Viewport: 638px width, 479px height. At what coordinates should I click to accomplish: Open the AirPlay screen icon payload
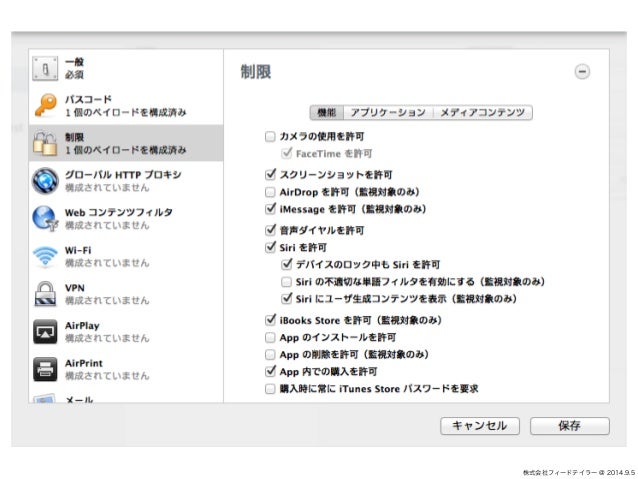(45, 331)
